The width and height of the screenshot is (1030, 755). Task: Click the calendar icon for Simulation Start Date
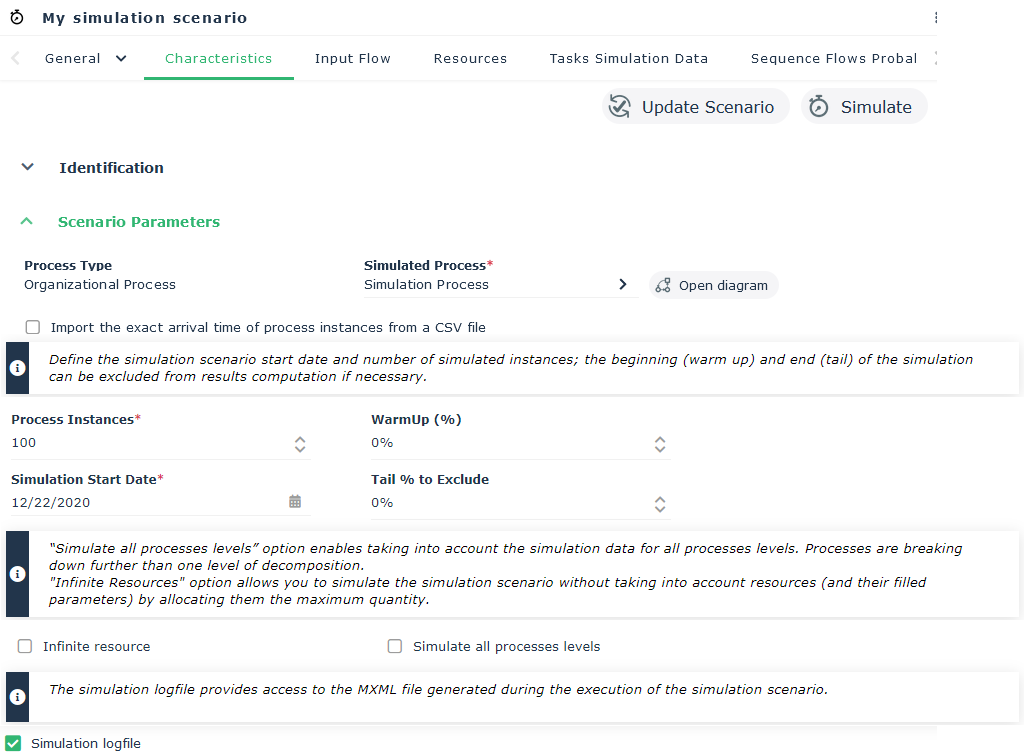[x=295, y=502]
